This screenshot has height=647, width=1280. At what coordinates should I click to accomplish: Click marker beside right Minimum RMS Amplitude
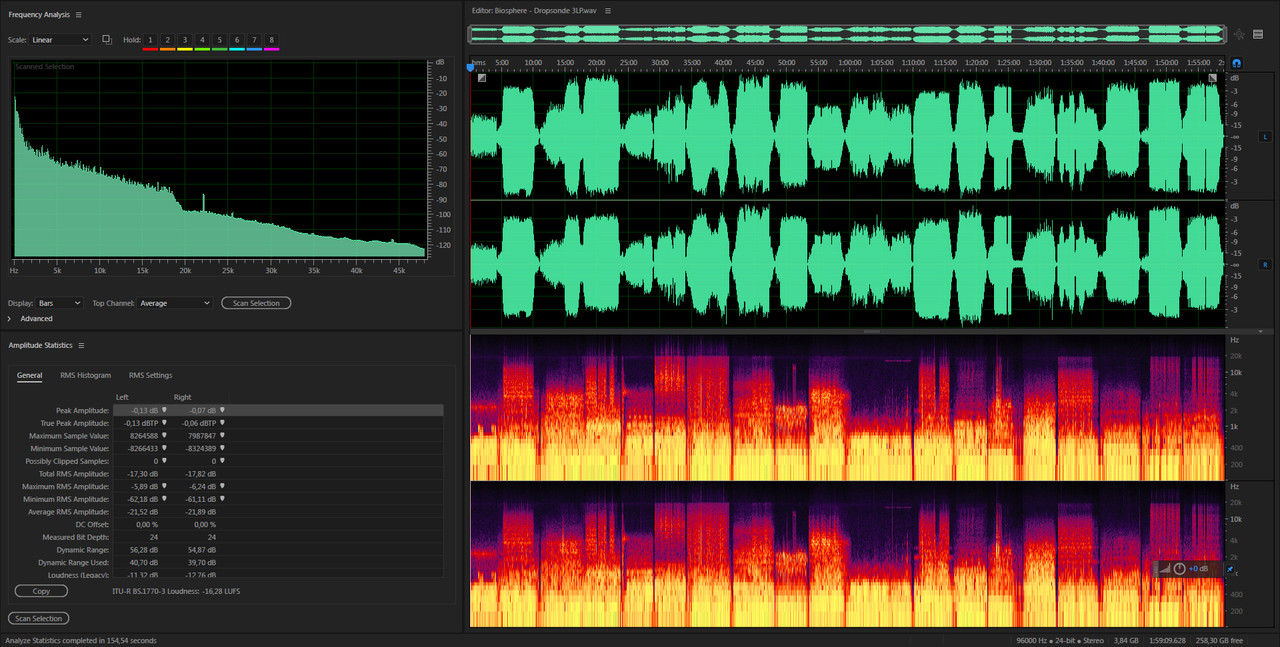tap(223, 499)
